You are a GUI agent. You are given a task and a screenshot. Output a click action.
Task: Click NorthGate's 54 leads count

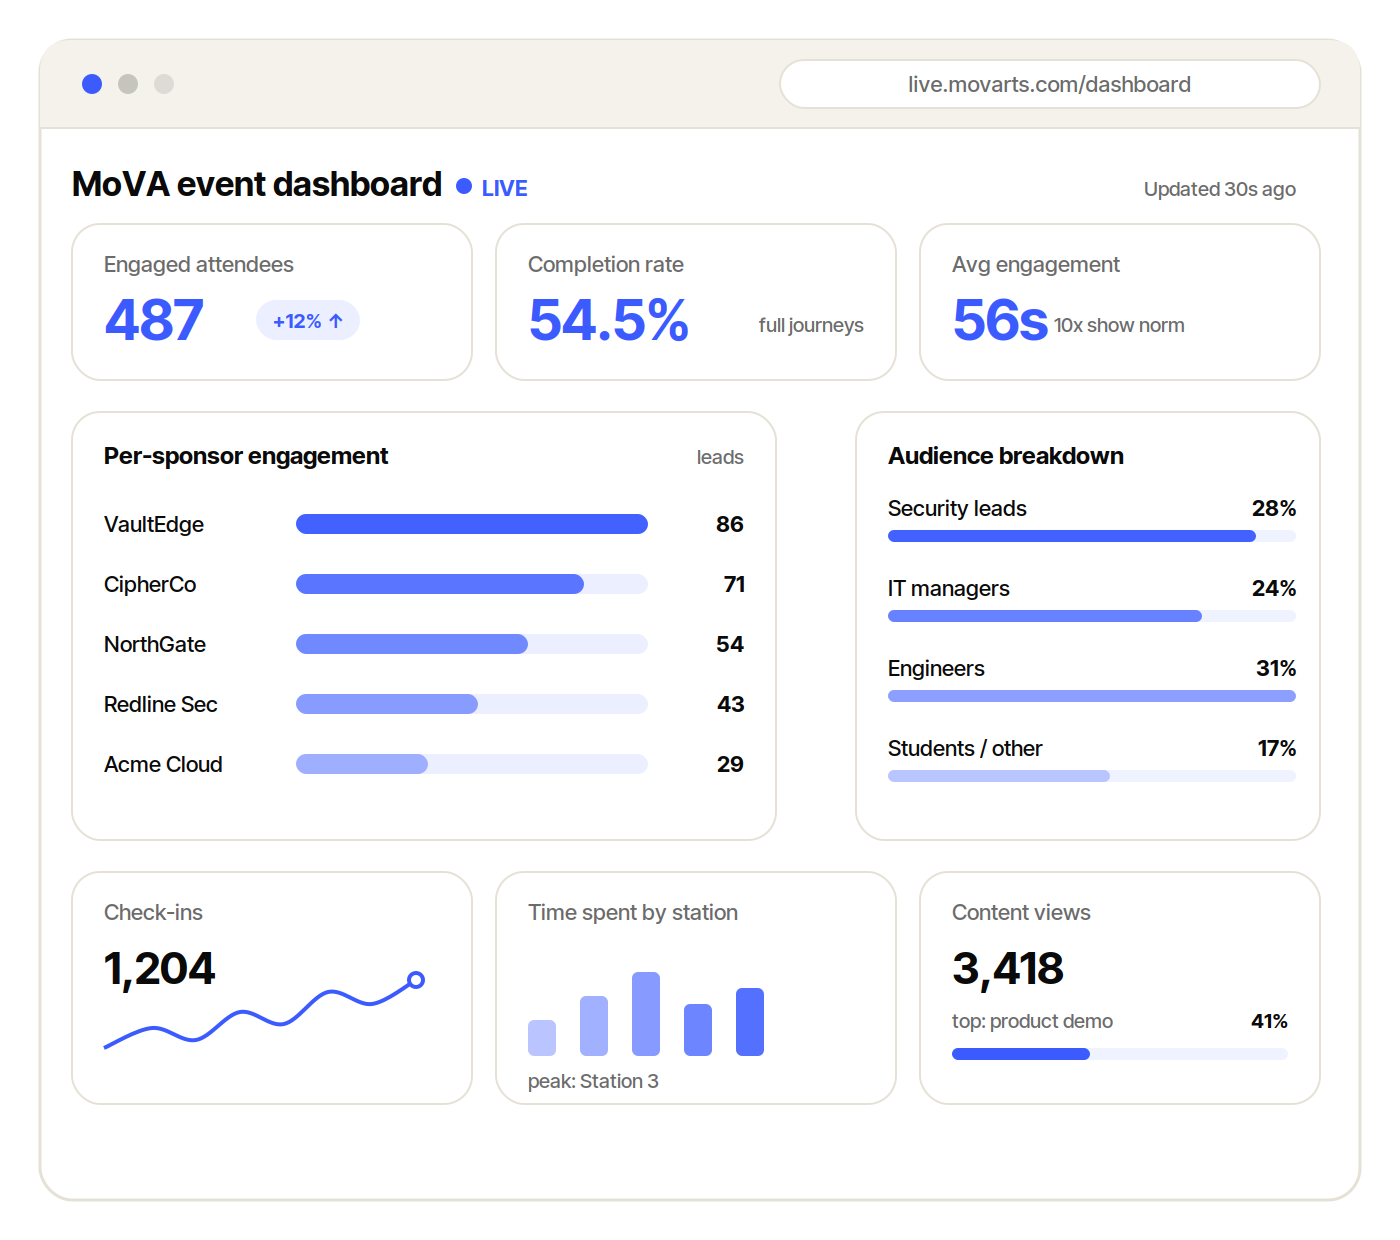point(730,644)
